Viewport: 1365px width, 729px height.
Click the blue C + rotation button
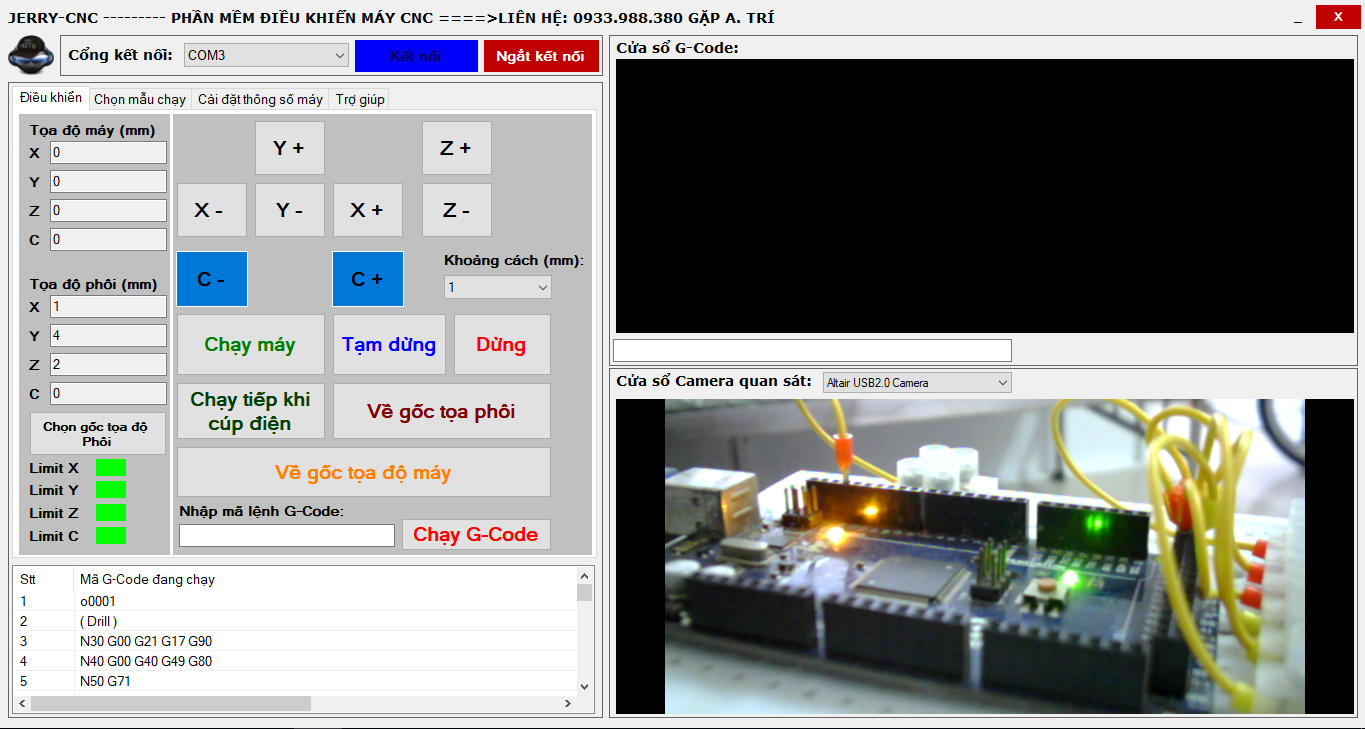367,279
